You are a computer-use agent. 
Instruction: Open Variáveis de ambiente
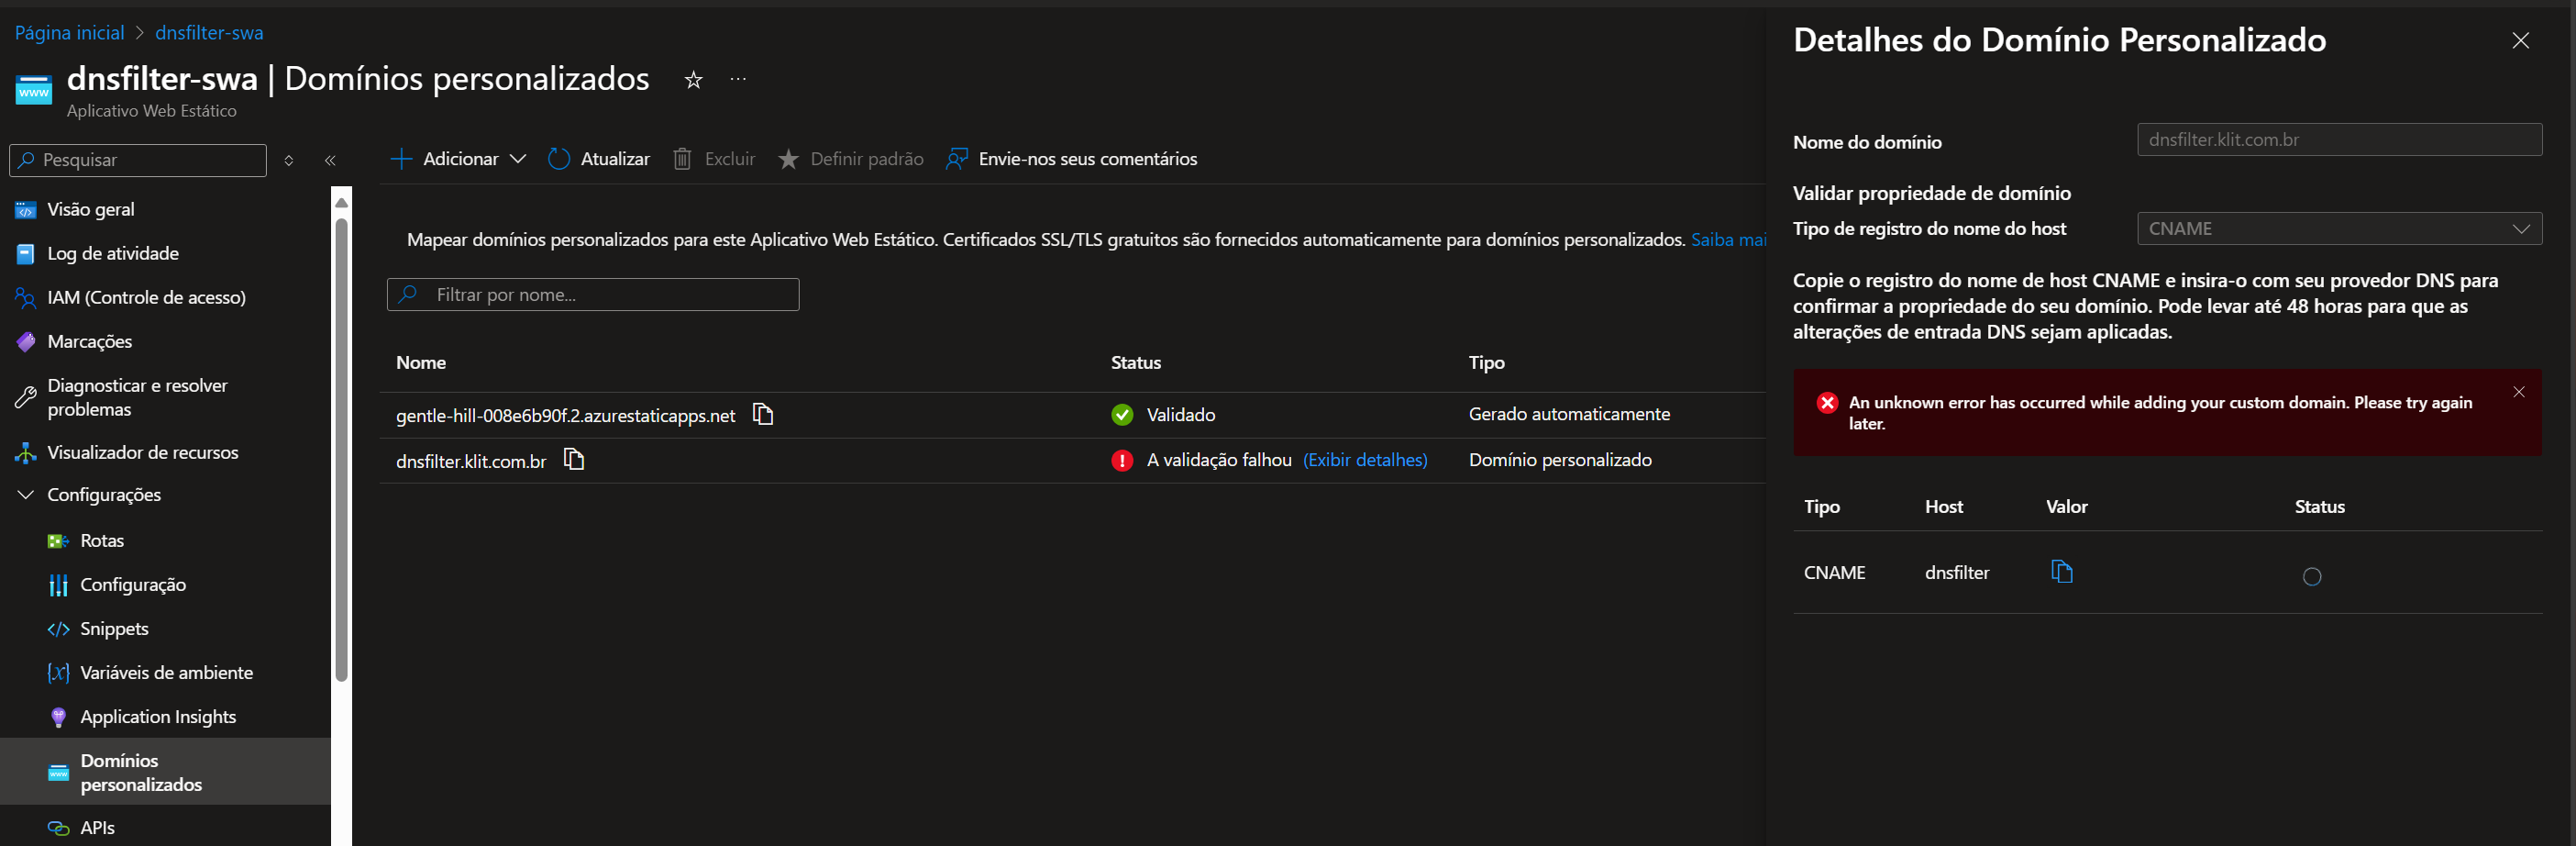point(165,673)
